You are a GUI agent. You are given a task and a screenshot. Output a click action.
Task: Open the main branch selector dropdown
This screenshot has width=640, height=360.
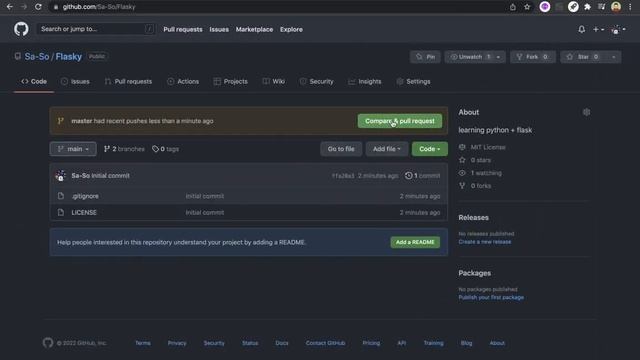pyautogui.click(x=73, y=149)
